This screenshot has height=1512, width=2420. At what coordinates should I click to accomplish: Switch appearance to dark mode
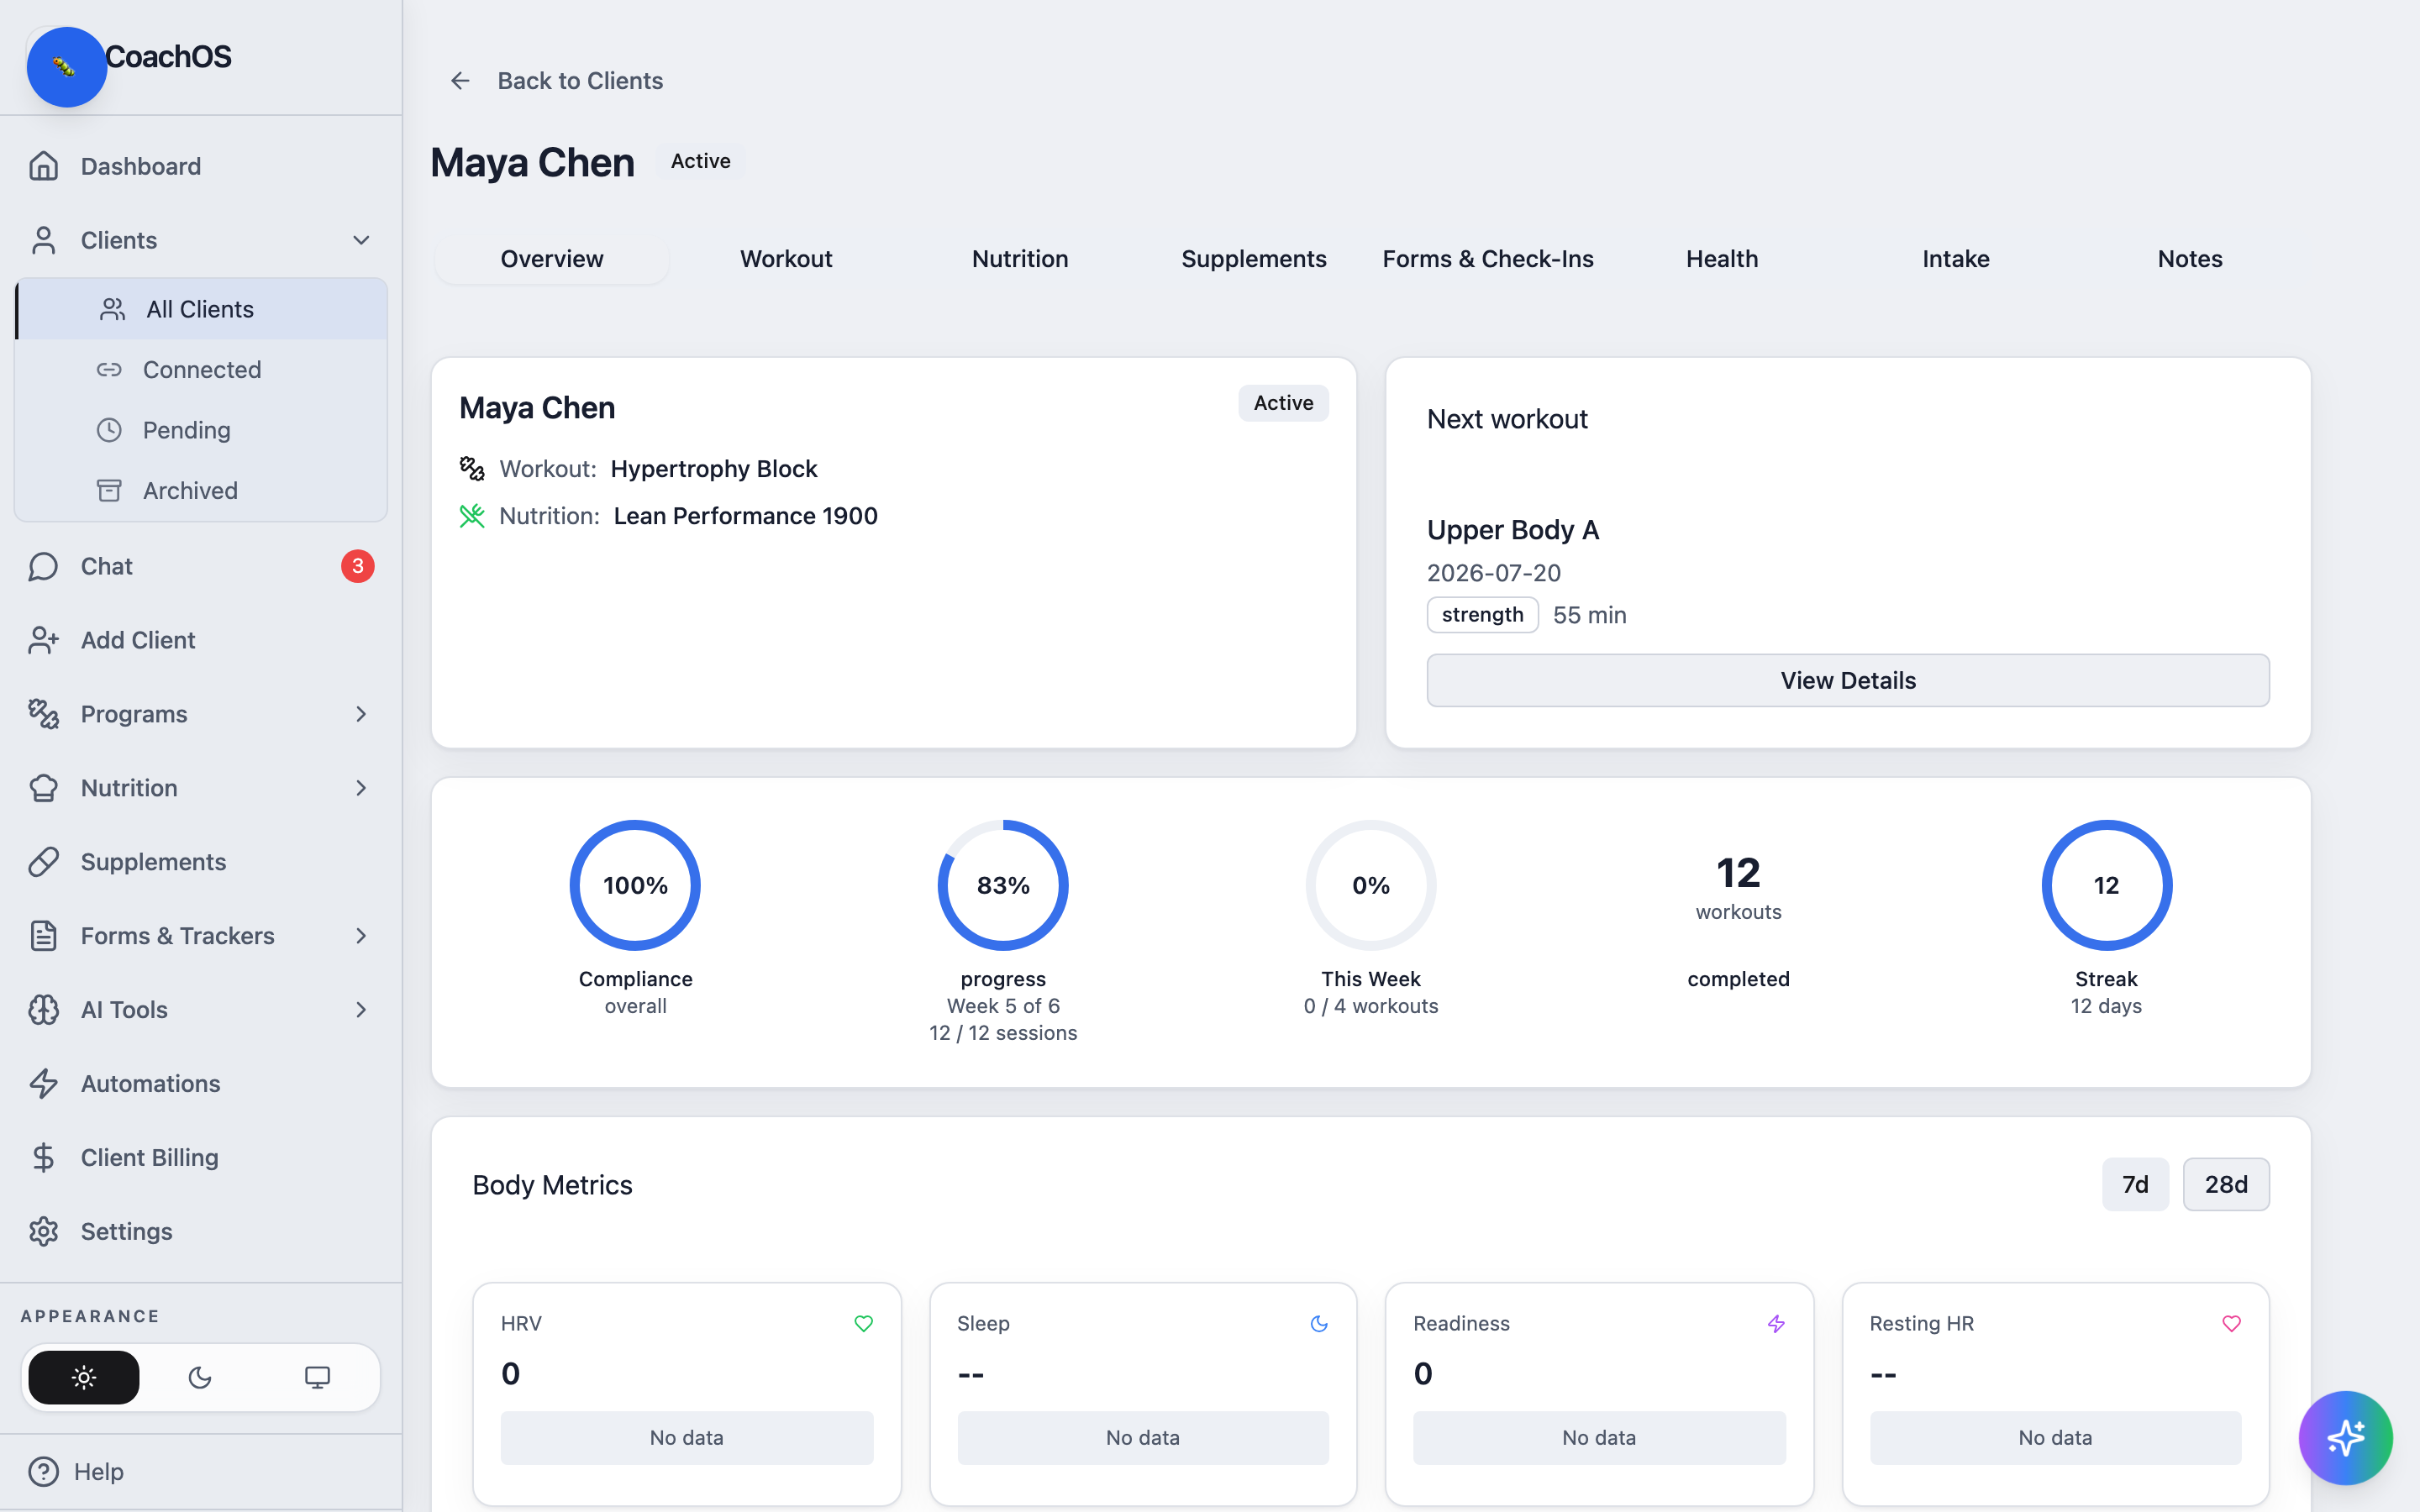tap(200, 1378)
